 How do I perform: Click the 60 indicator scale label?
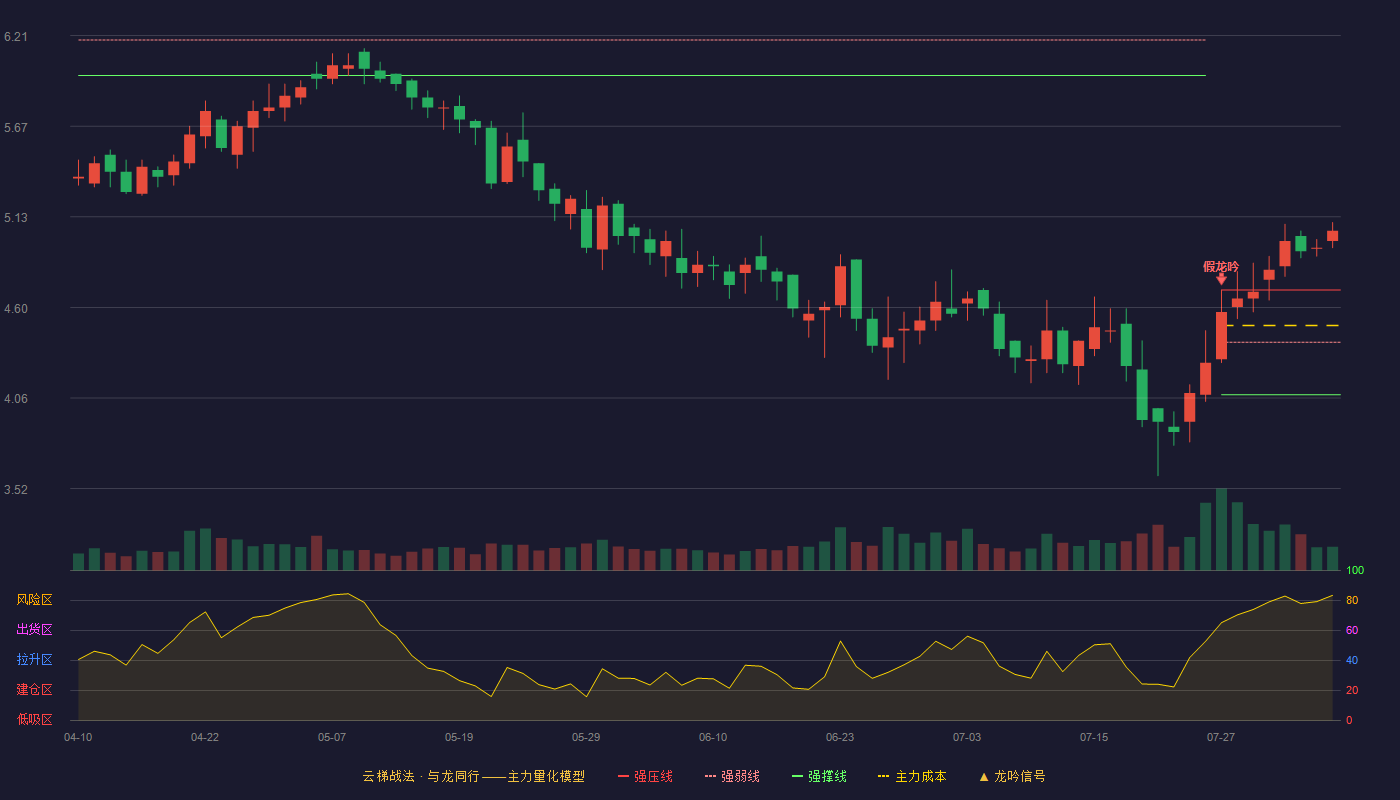point(1351,631)
